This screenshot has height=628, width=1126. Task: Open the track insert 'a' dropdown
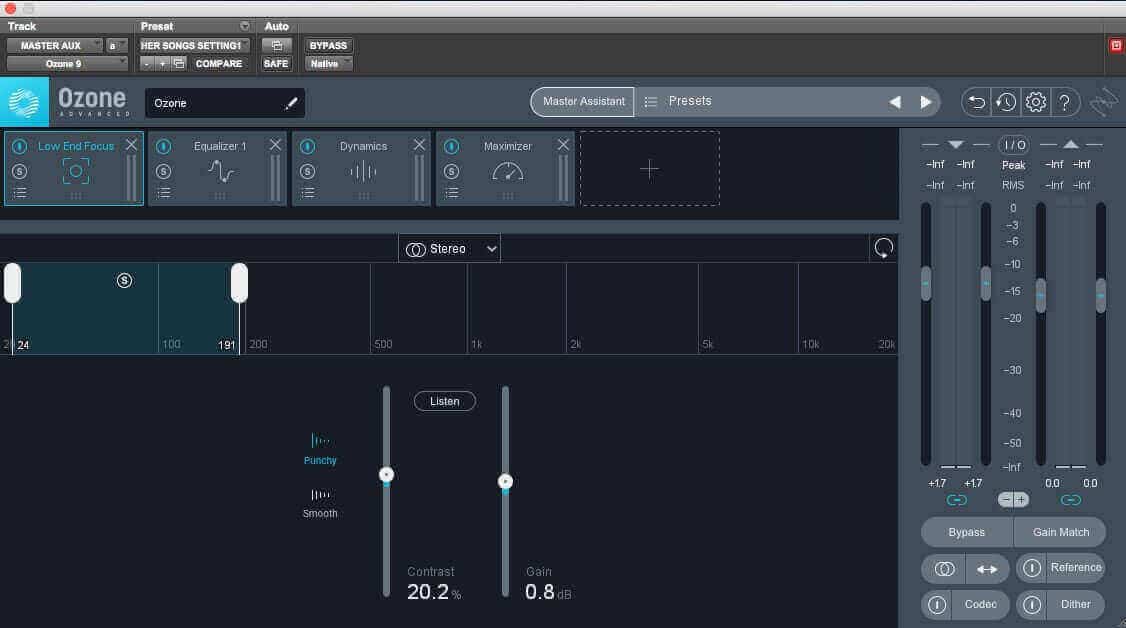coord(116,45)
